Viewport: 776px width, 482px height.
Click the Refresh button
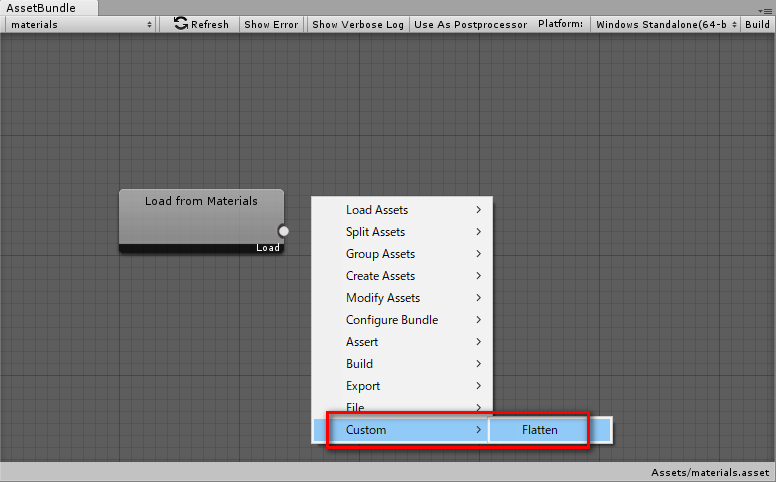[201, 24]
